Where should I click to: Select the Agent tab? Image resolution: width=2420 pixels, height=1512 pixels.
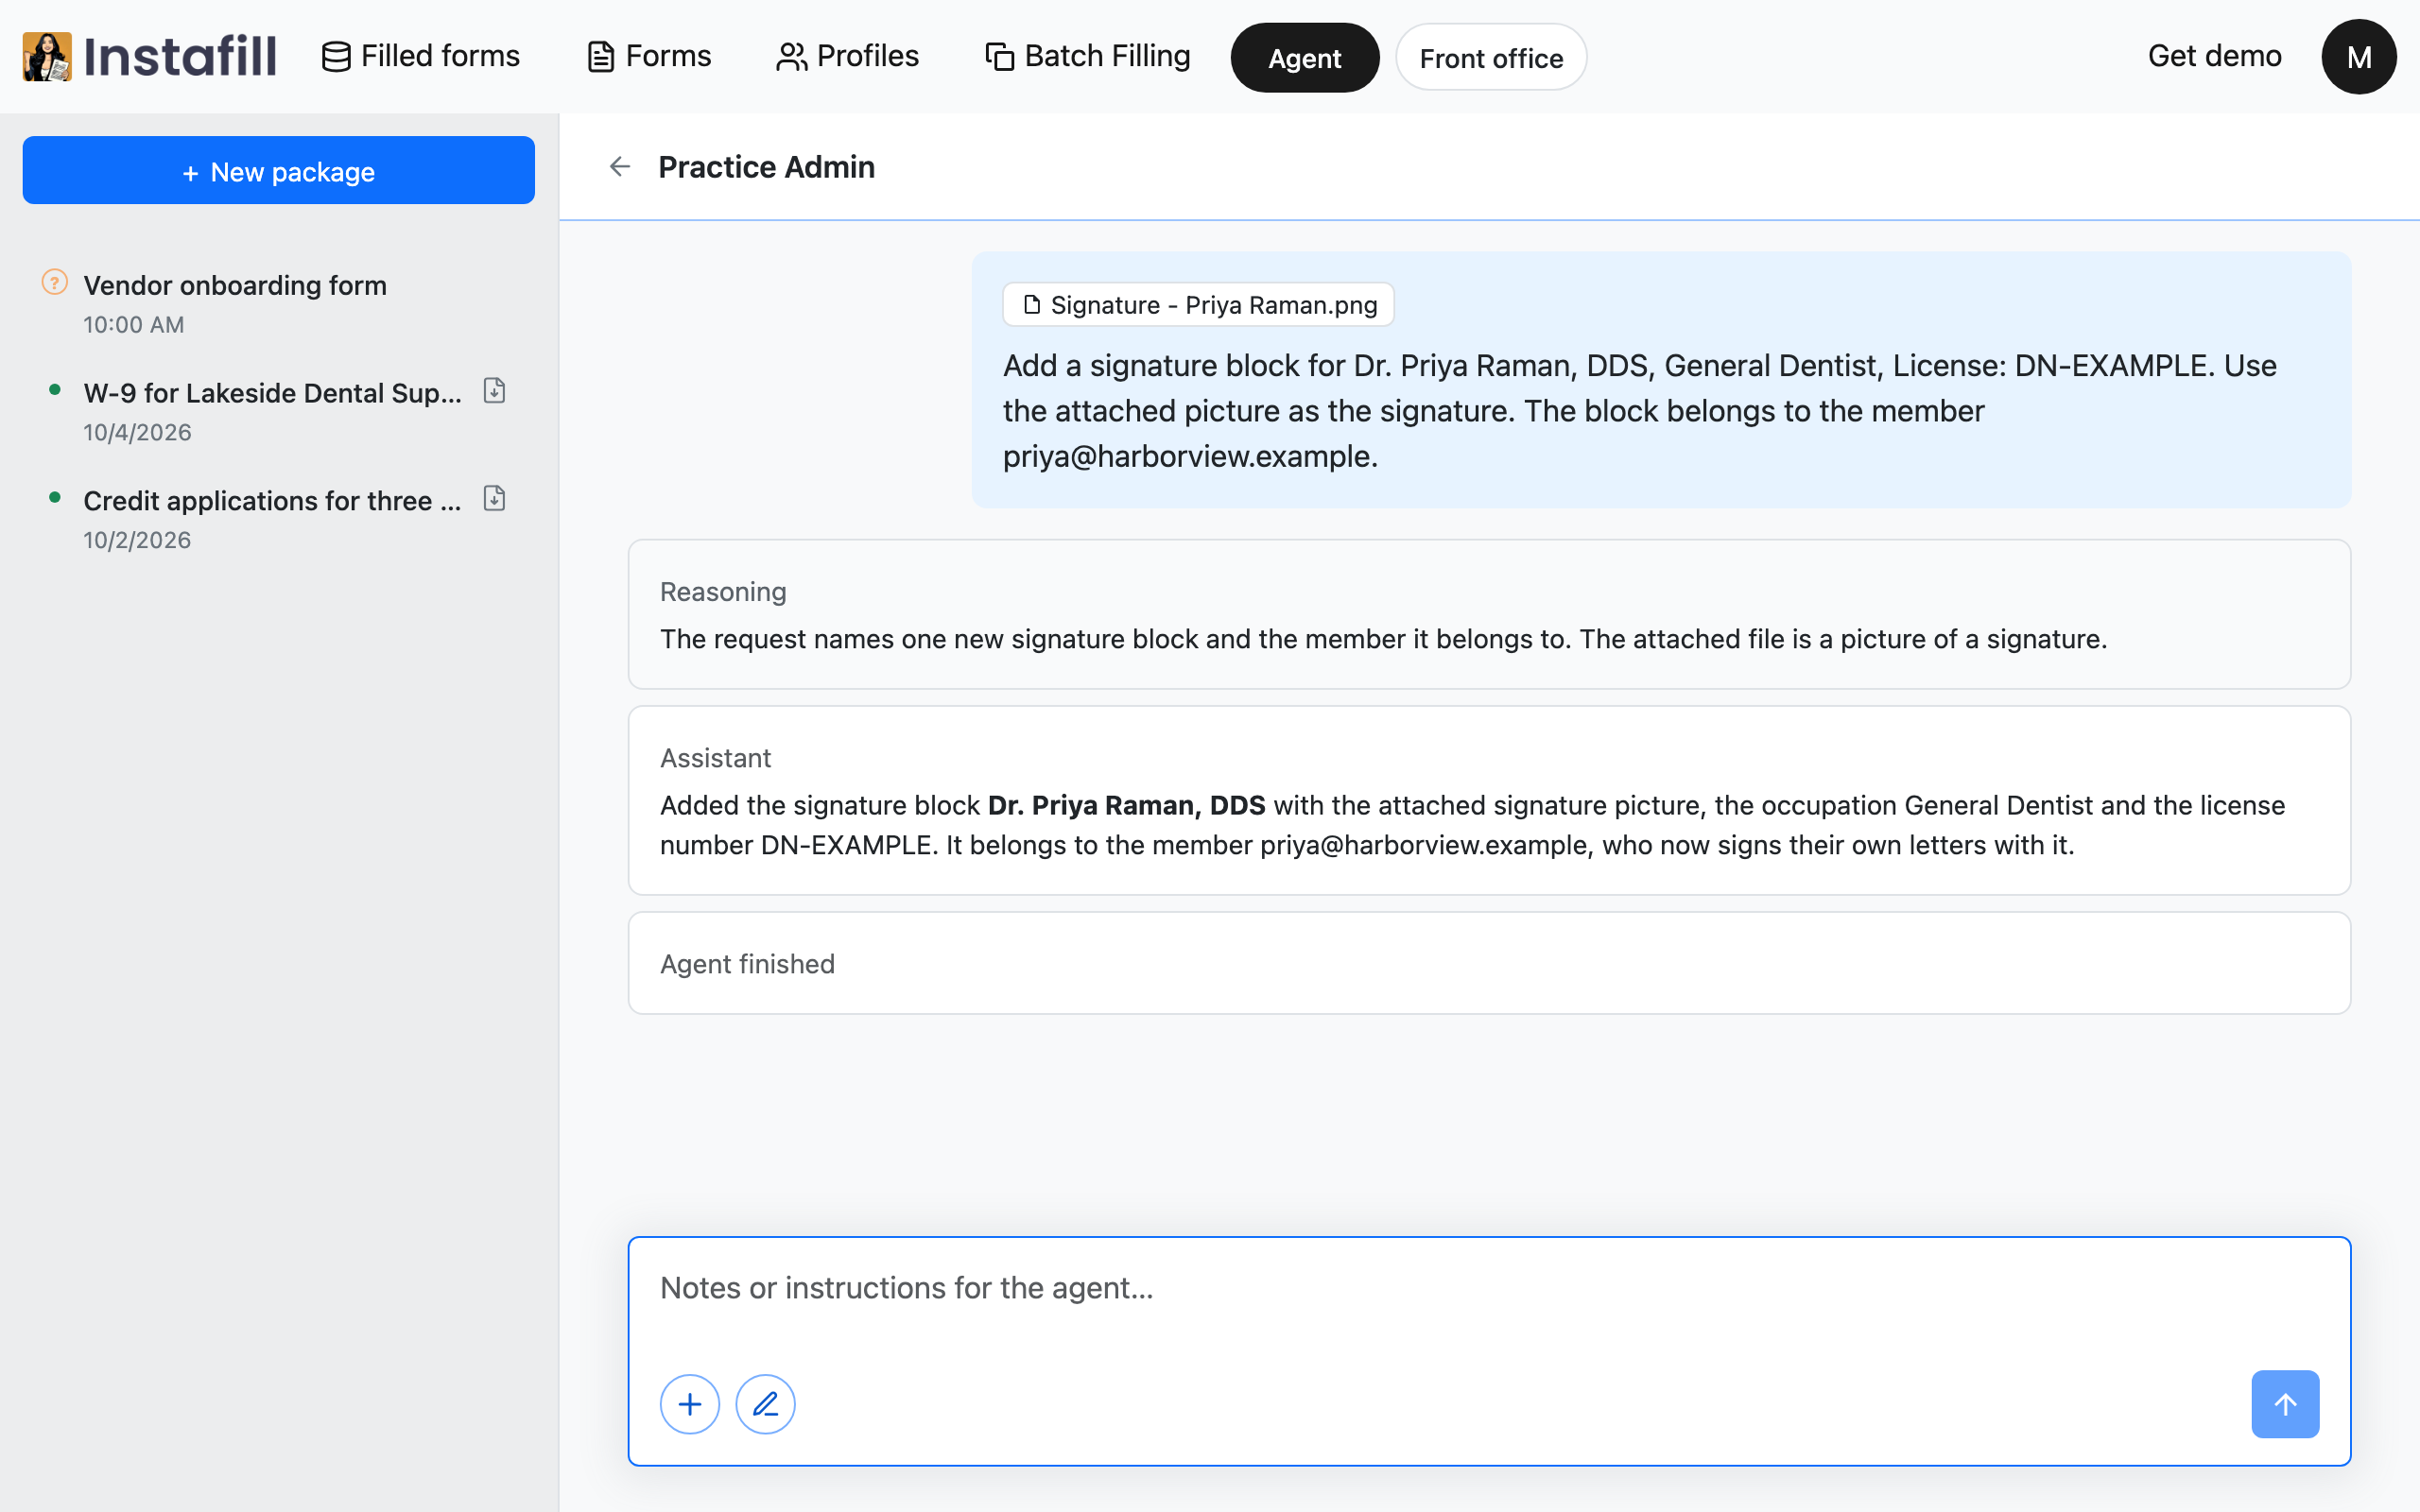[1304, 58]
